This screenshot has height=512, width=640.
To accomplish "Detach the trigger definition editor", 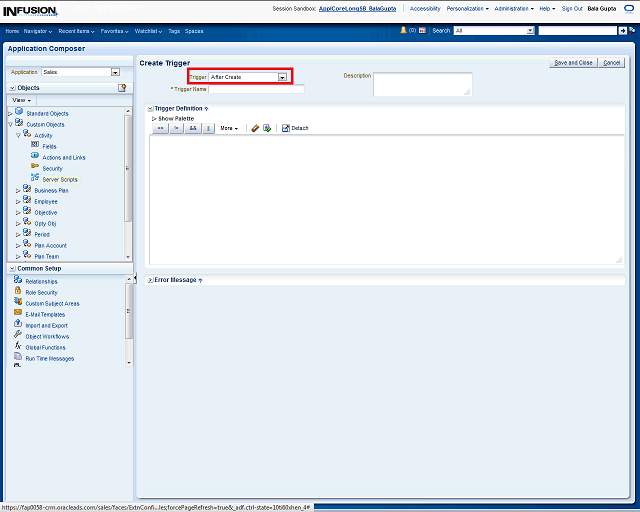I will [x=295, y=128].
